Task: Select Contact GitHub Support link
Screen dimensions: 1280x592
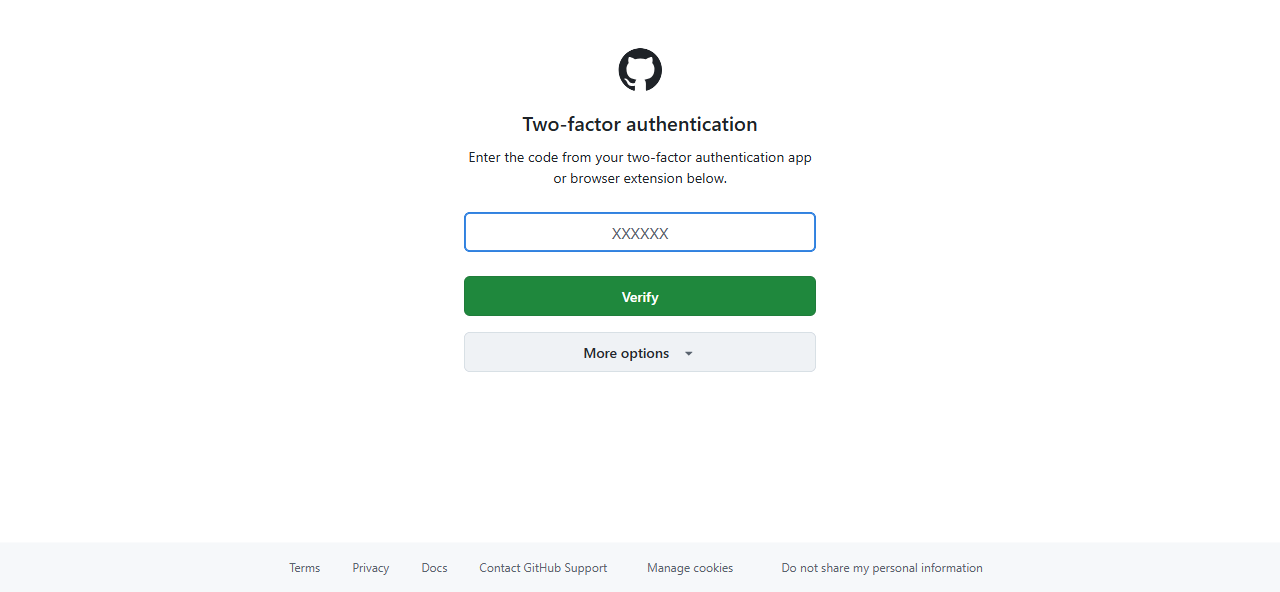Action: [543, 568]
